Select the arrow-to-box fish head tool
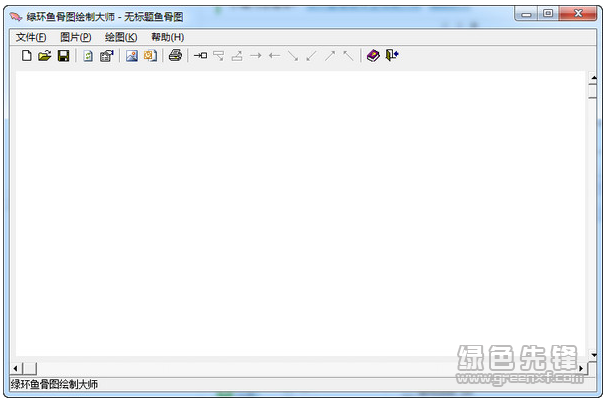The image size is (605, 403). coord(200,56)
